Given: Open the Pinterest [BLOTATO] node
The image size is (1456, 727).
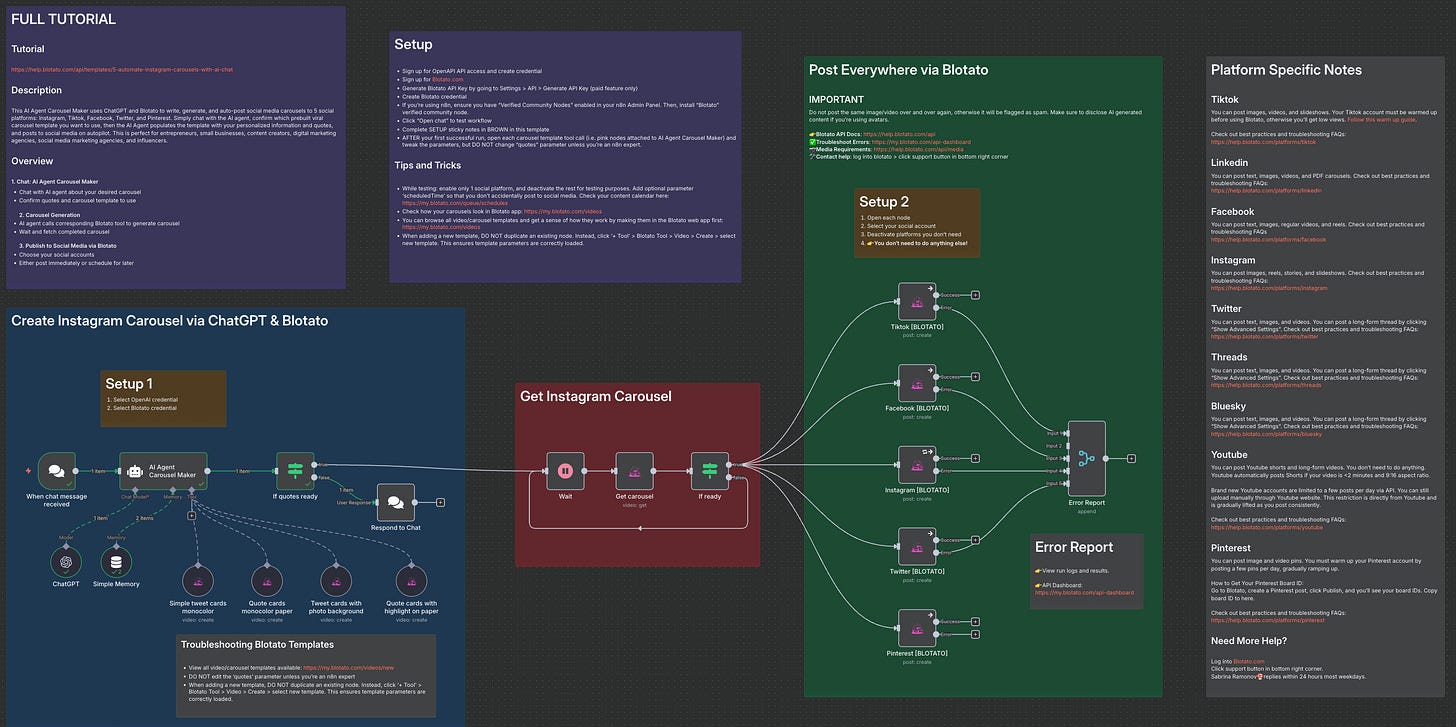Looking at the screenshot, I should (916, 625).
